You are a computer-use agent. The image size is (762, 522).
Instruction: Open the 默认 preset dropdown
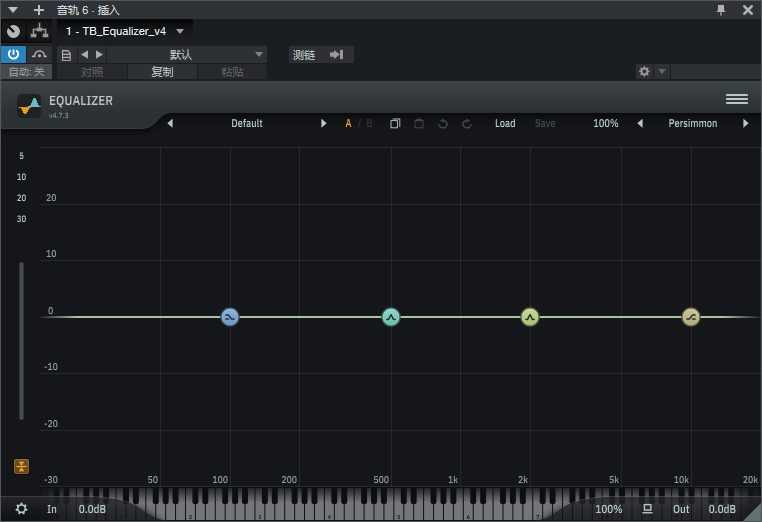[187, 54]
